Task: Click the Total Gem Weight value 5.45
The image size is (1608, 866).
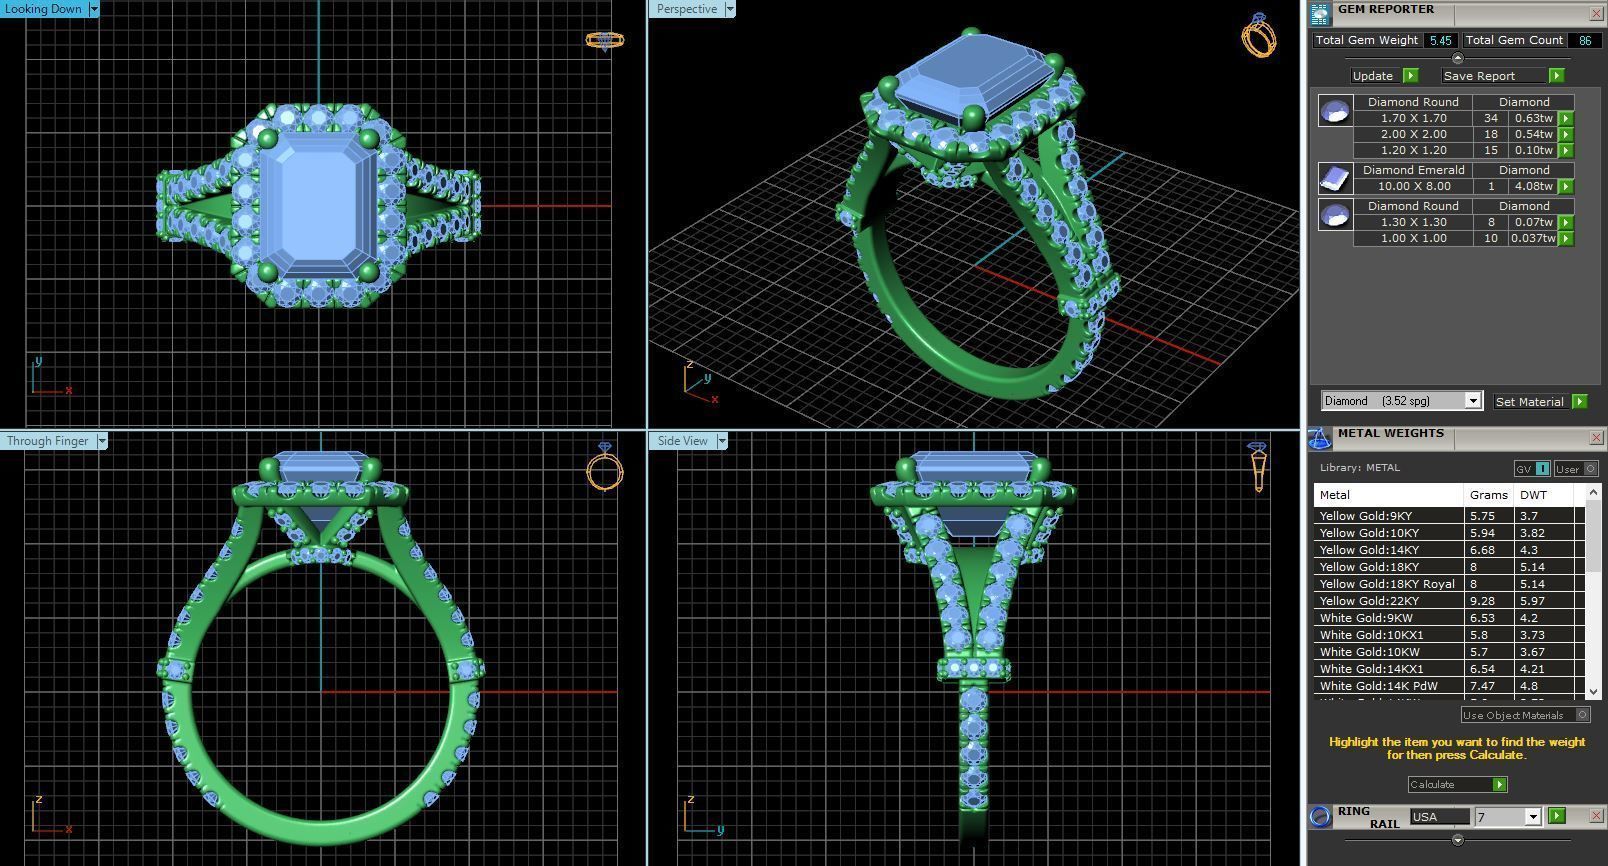Action: point(1441,40)
